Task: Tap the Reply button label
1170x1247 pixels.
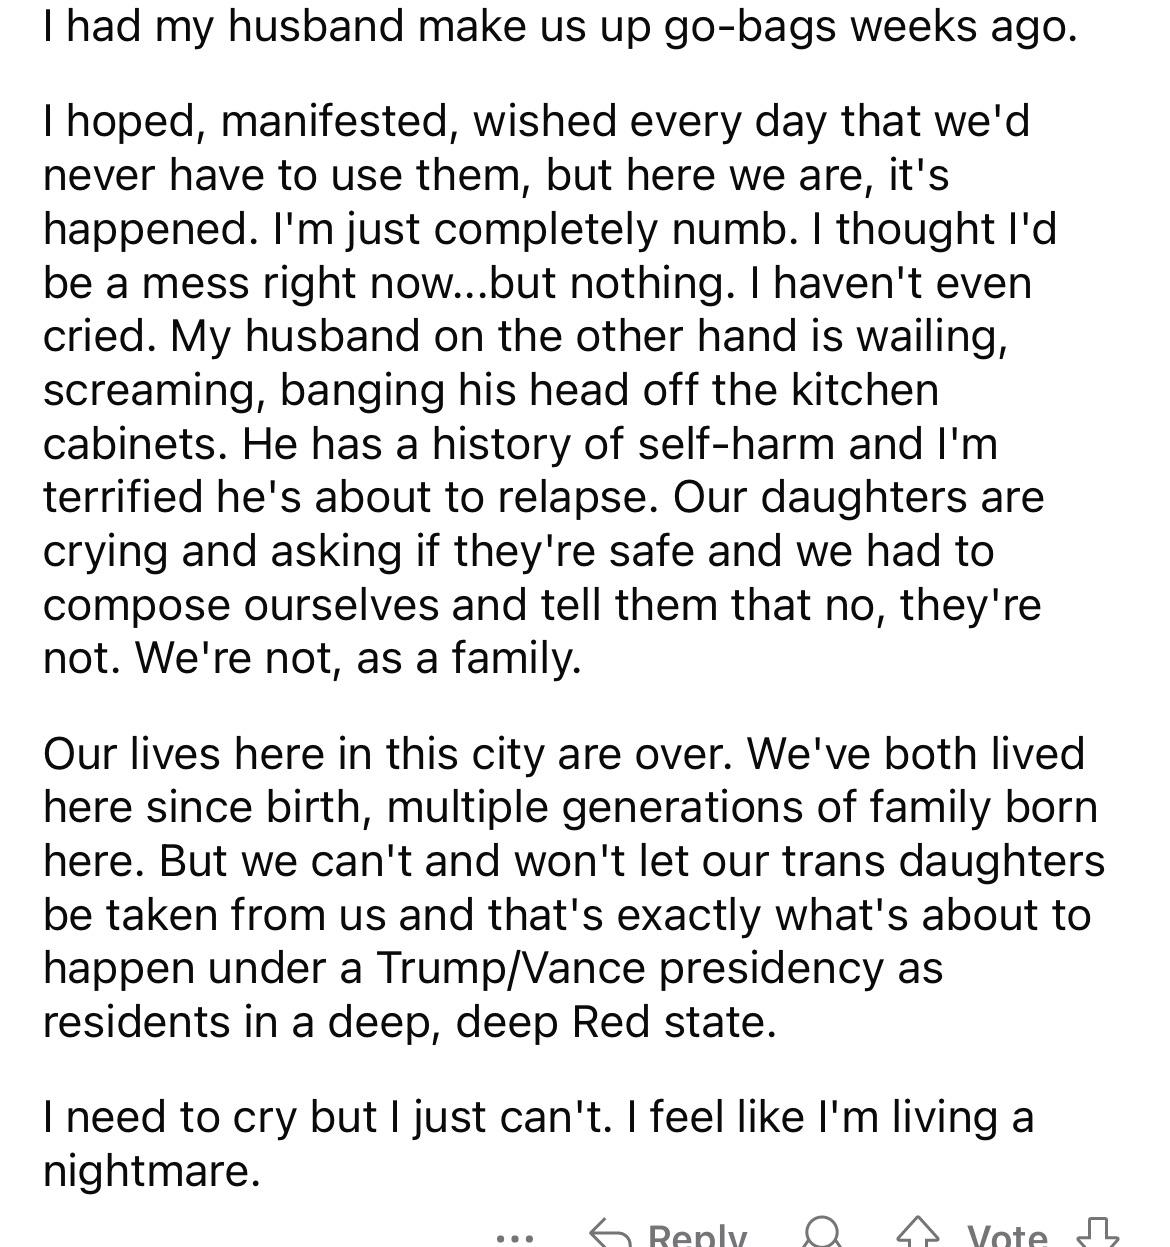Action: click(x=697, y=1237)
